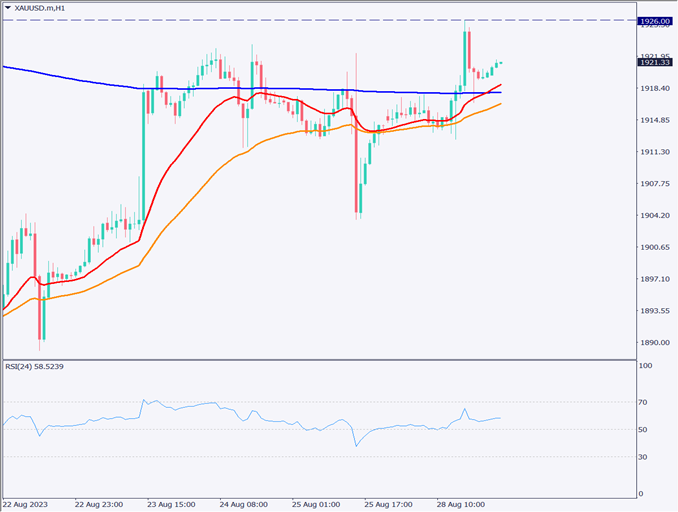Click the 22 Aug 2023 date label
The width and height of the screenshot is (678, 512).
point(27,505)
